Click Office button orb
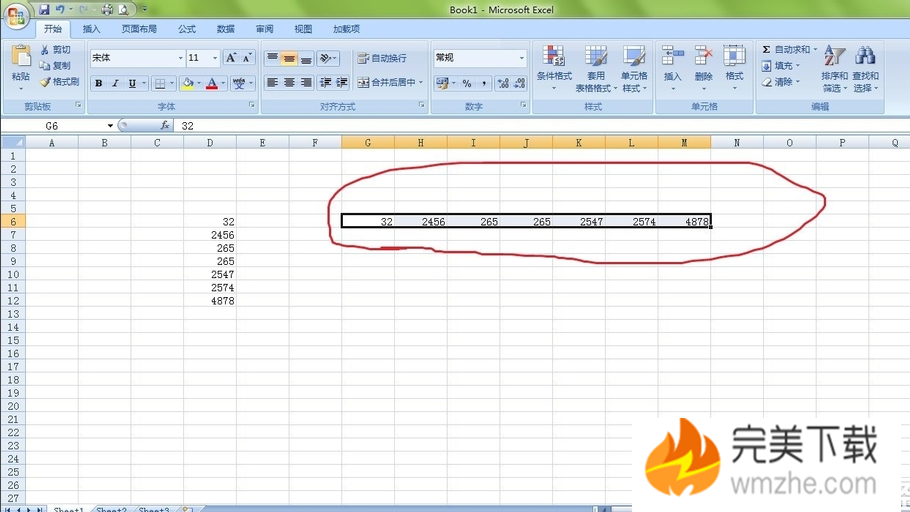 [x=16, y=15]
